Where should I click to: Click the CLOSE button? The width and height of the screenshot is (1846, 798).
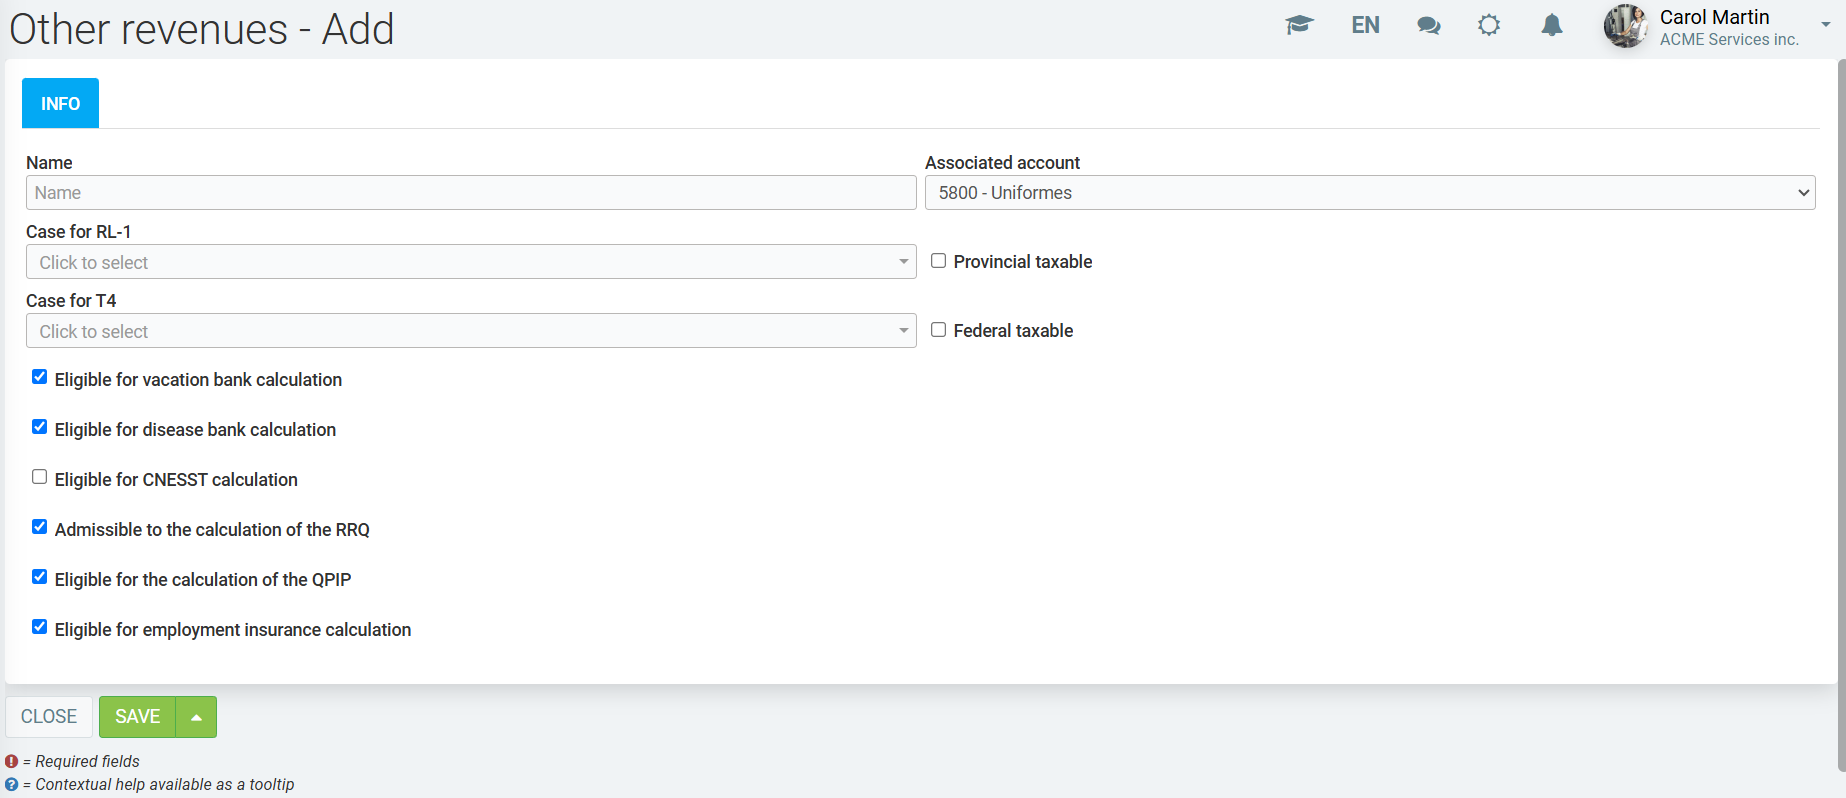(49, 717)
